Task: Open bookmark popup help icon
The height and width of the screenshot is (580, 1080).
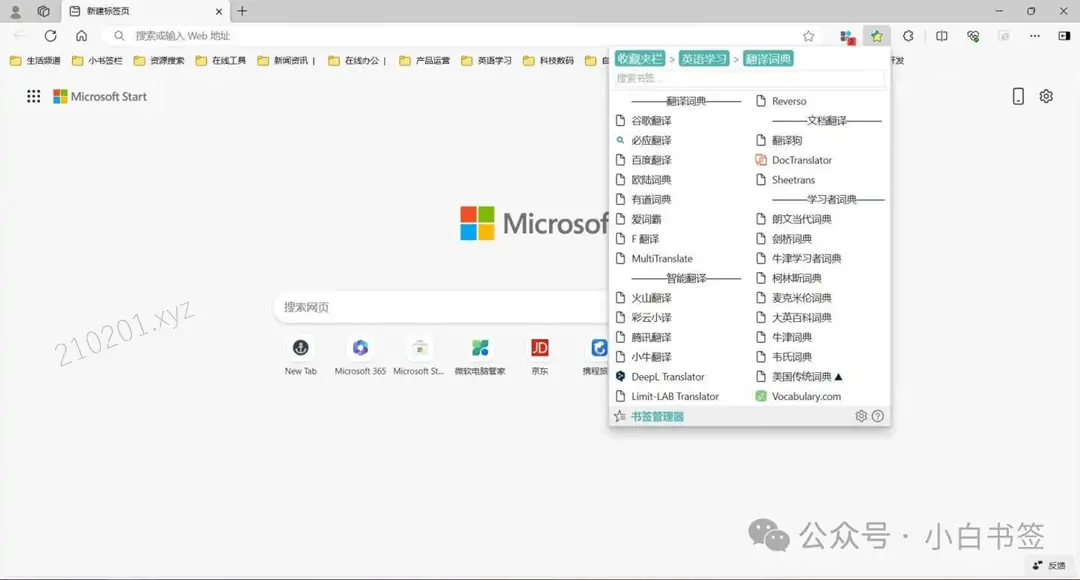Action: coord(878,416)
